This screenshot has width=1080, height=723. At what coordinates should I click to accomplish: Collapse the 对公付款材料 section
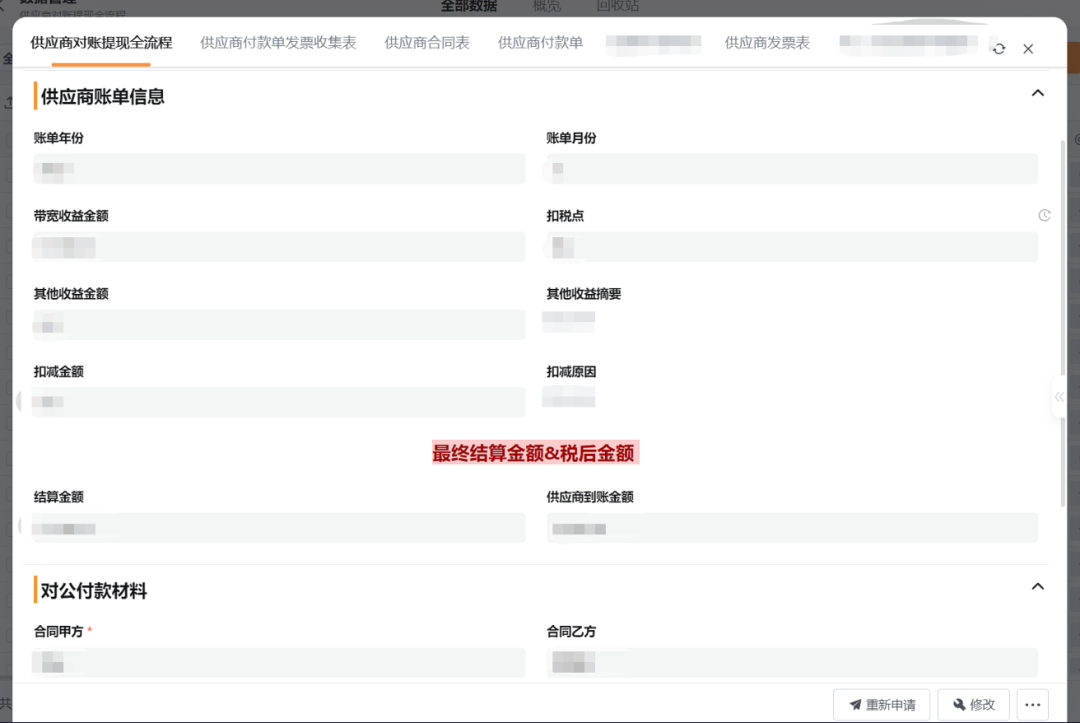pos(1037,587)
